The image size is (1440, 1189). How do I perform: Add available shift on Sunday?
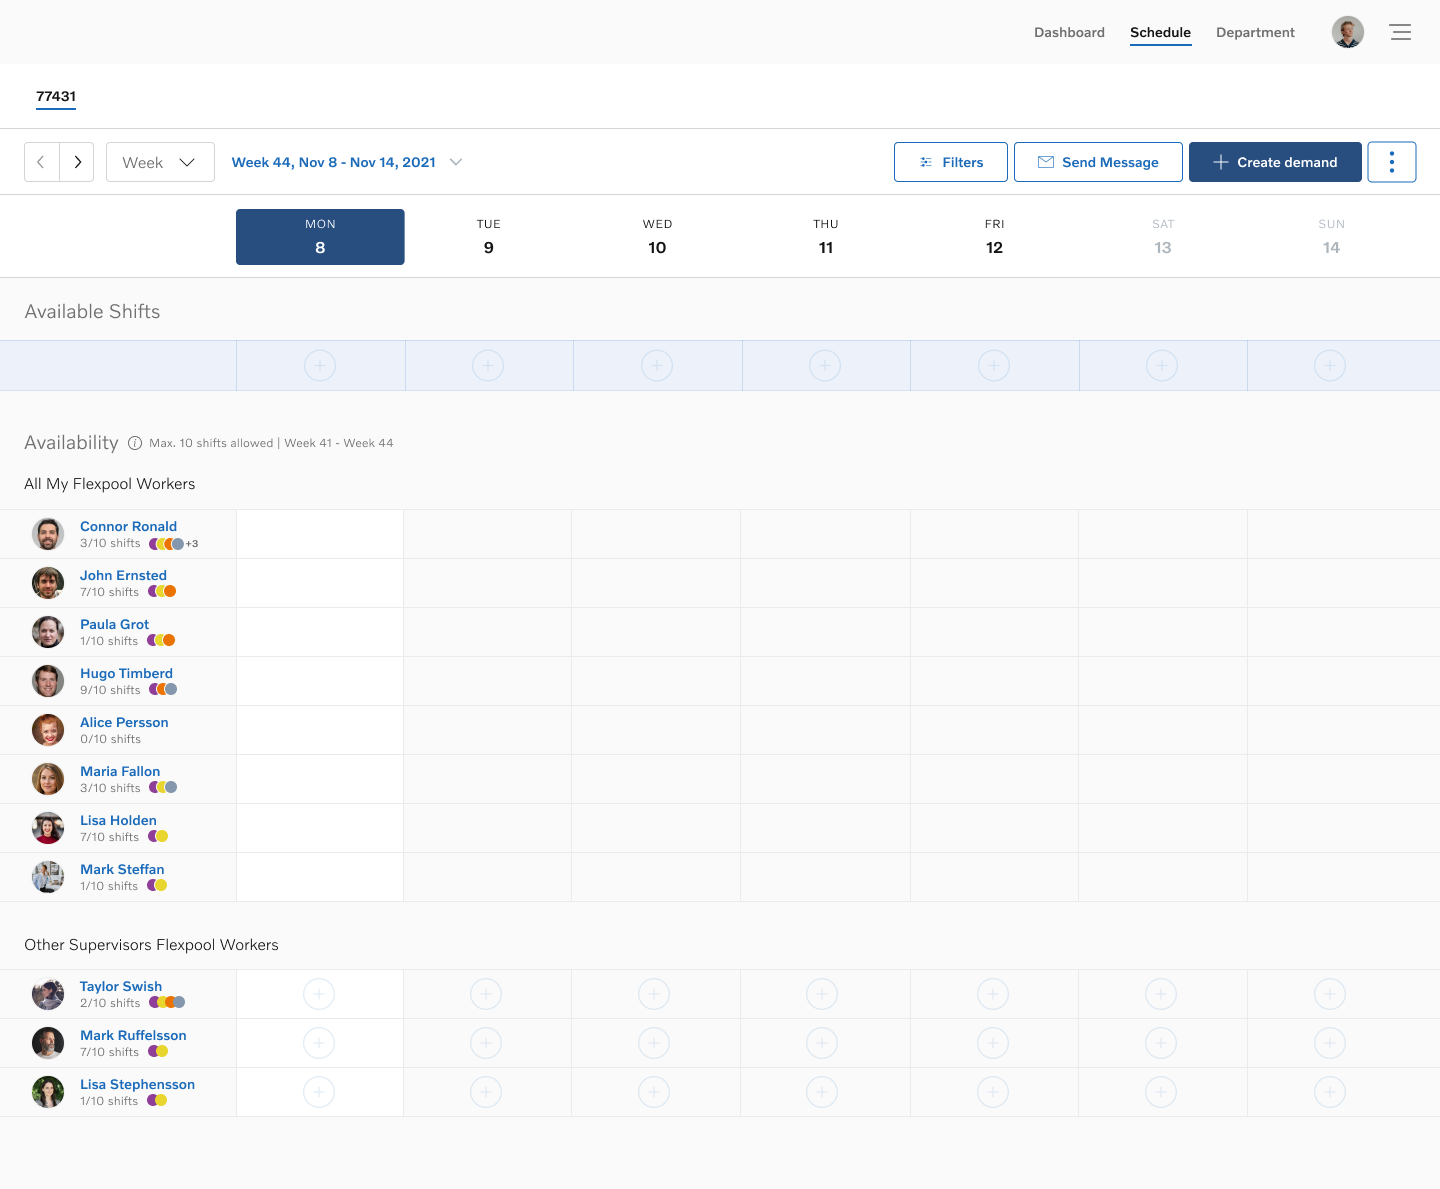point(1330,366)
